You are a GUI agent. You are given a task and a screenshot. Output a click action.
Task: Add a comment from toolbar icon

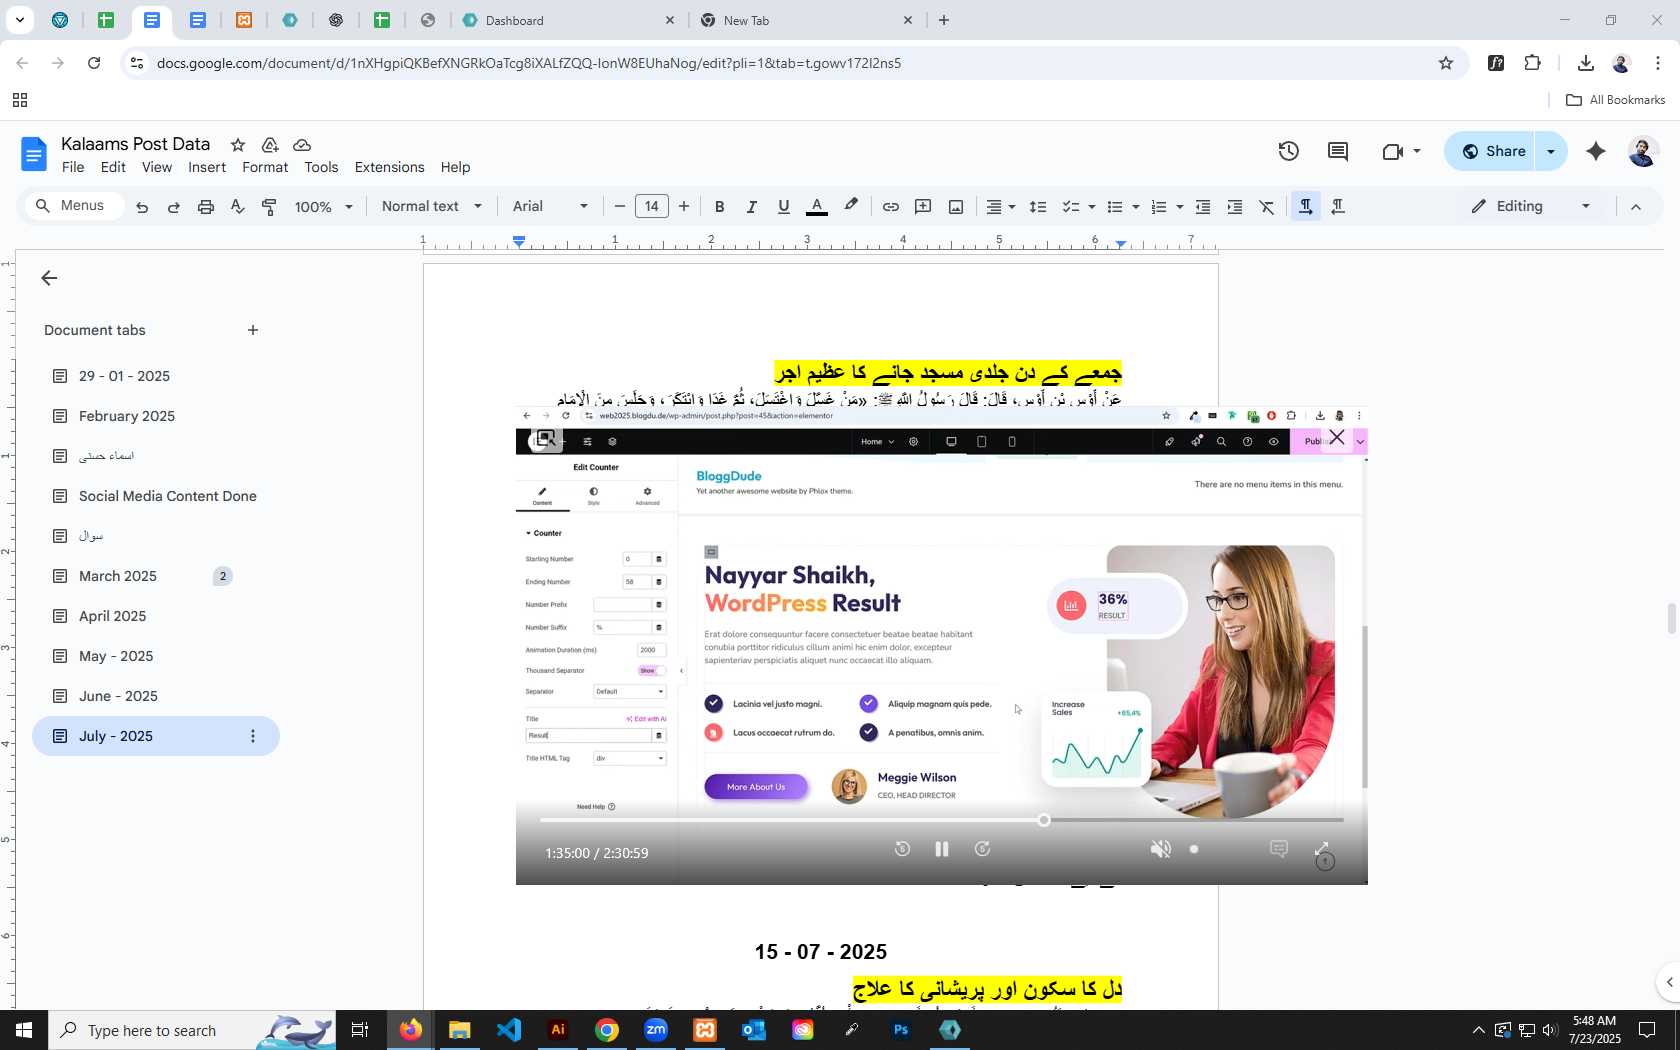coord(923,207)
